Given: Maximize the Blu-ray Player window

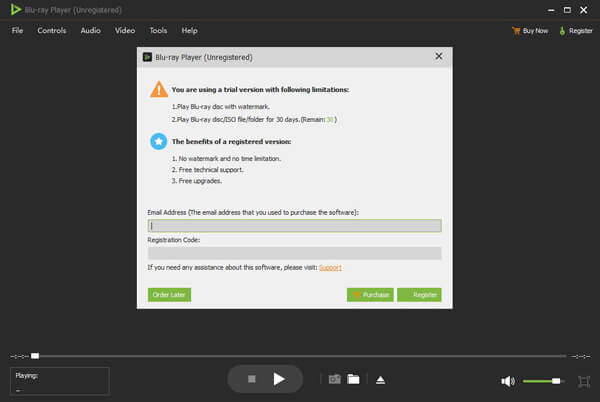Looking at the screenshot, I should (x=567, y=10).
